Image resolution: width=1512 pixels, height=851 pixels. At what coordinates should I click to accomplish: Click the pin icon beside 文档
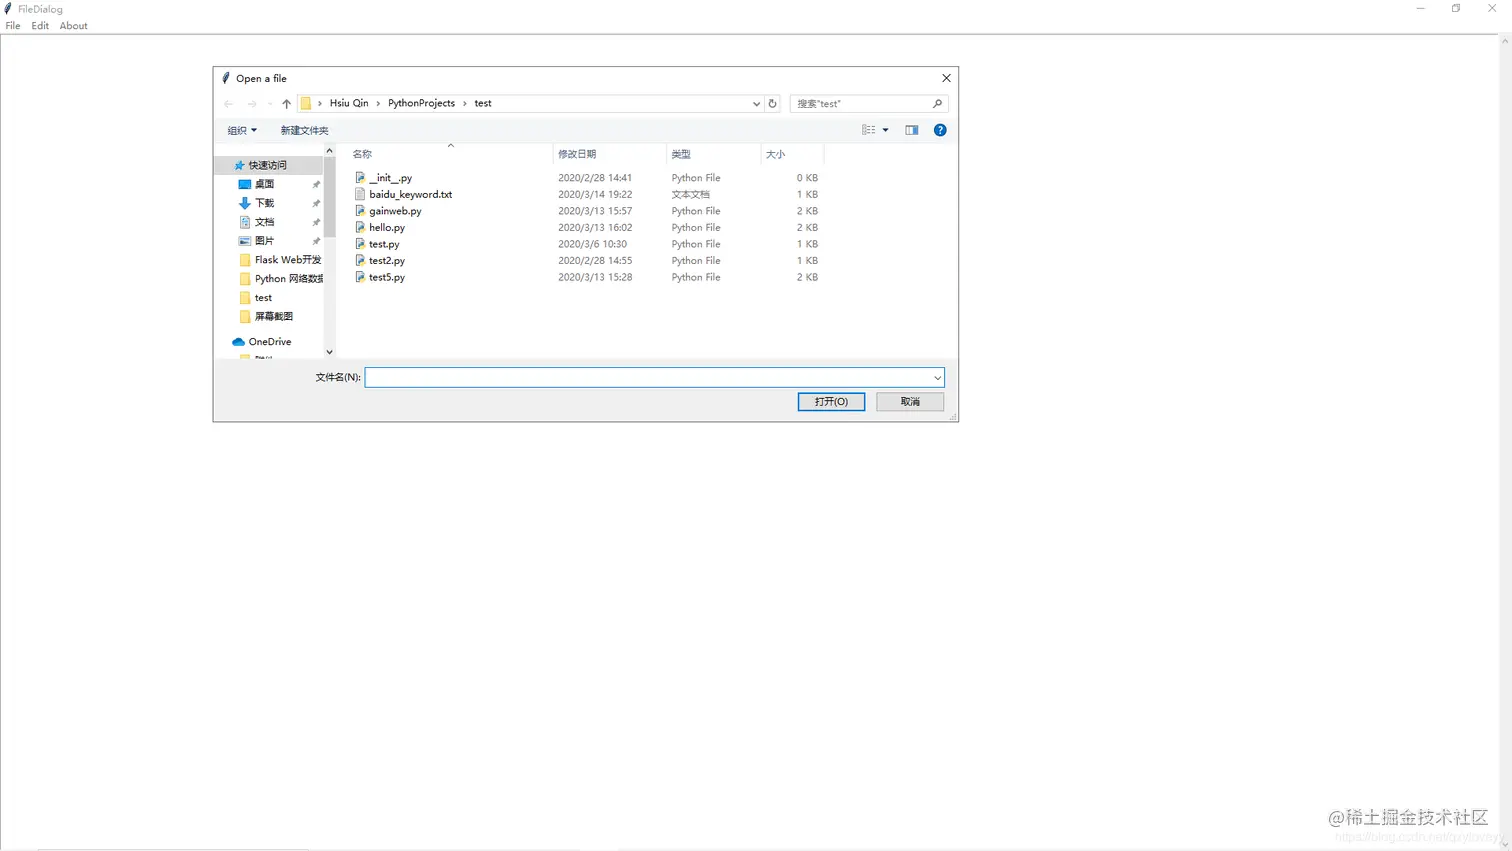point(316,223)
